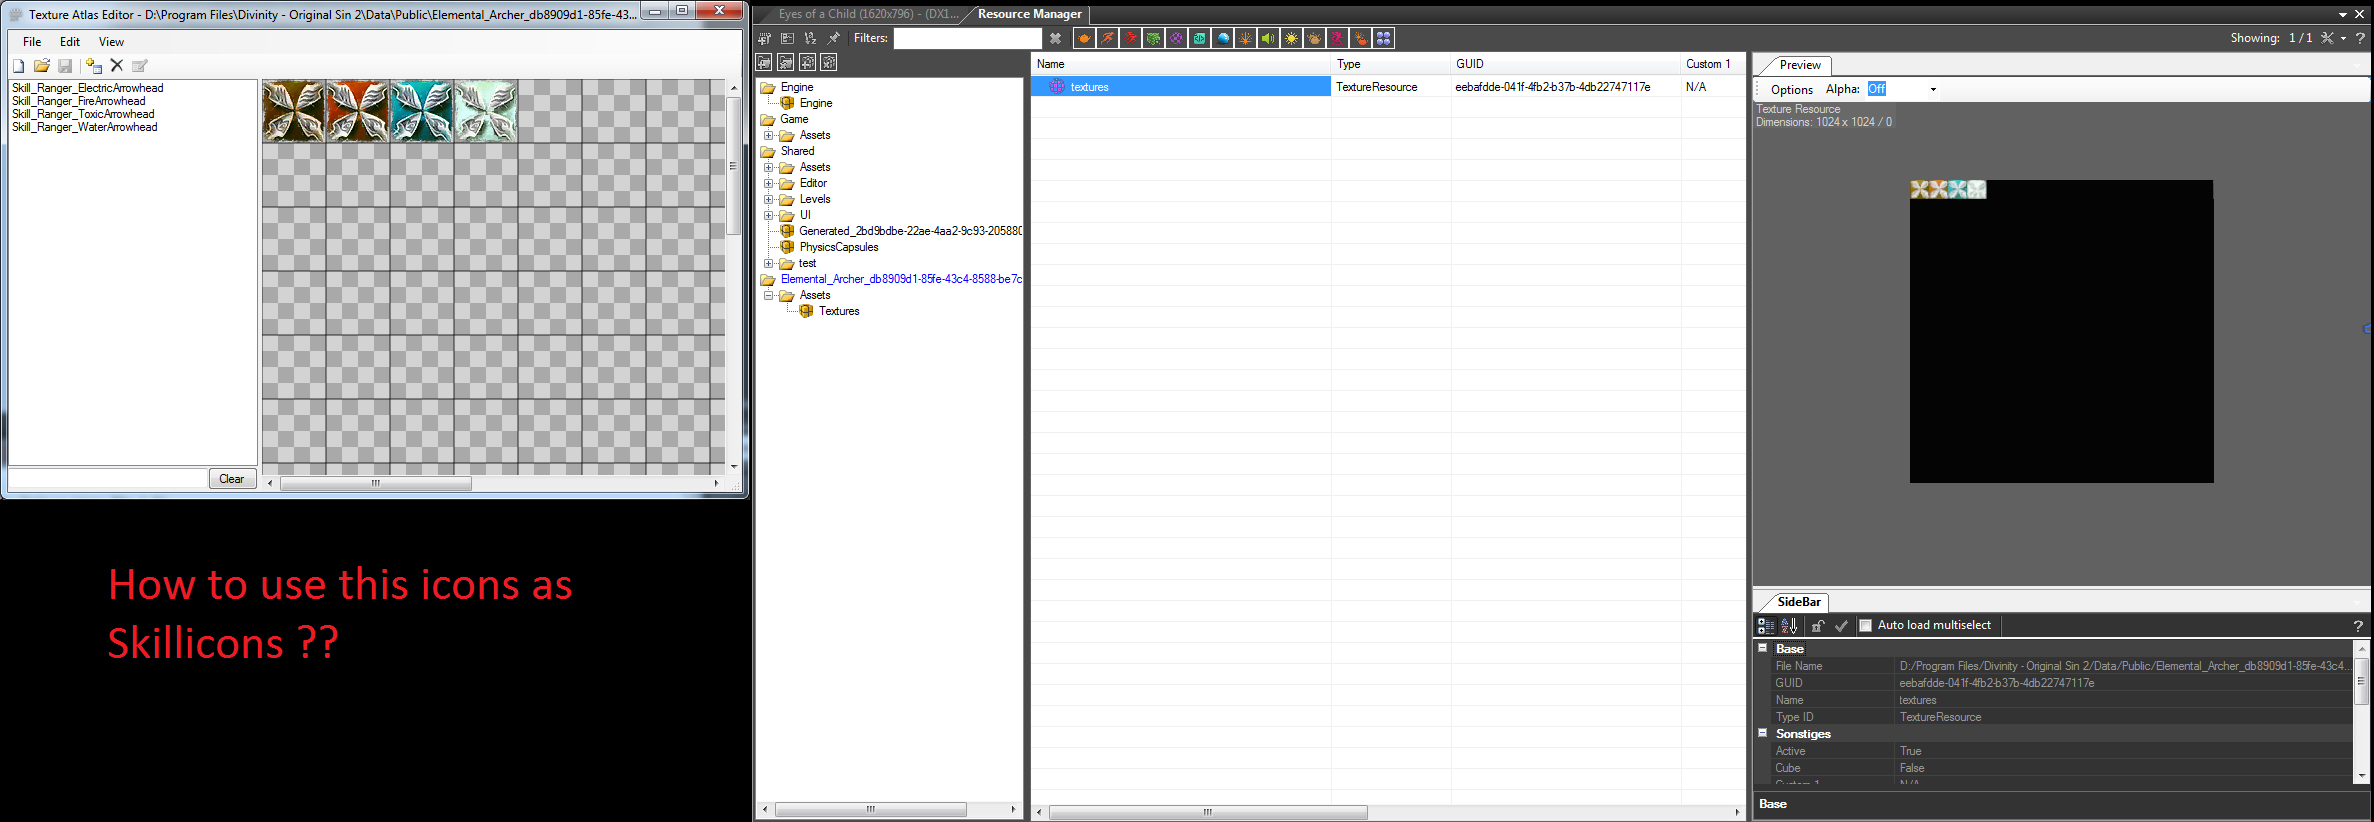
Task: Click the add icon entry toolbar button
Action: click(x=93, y=66)
